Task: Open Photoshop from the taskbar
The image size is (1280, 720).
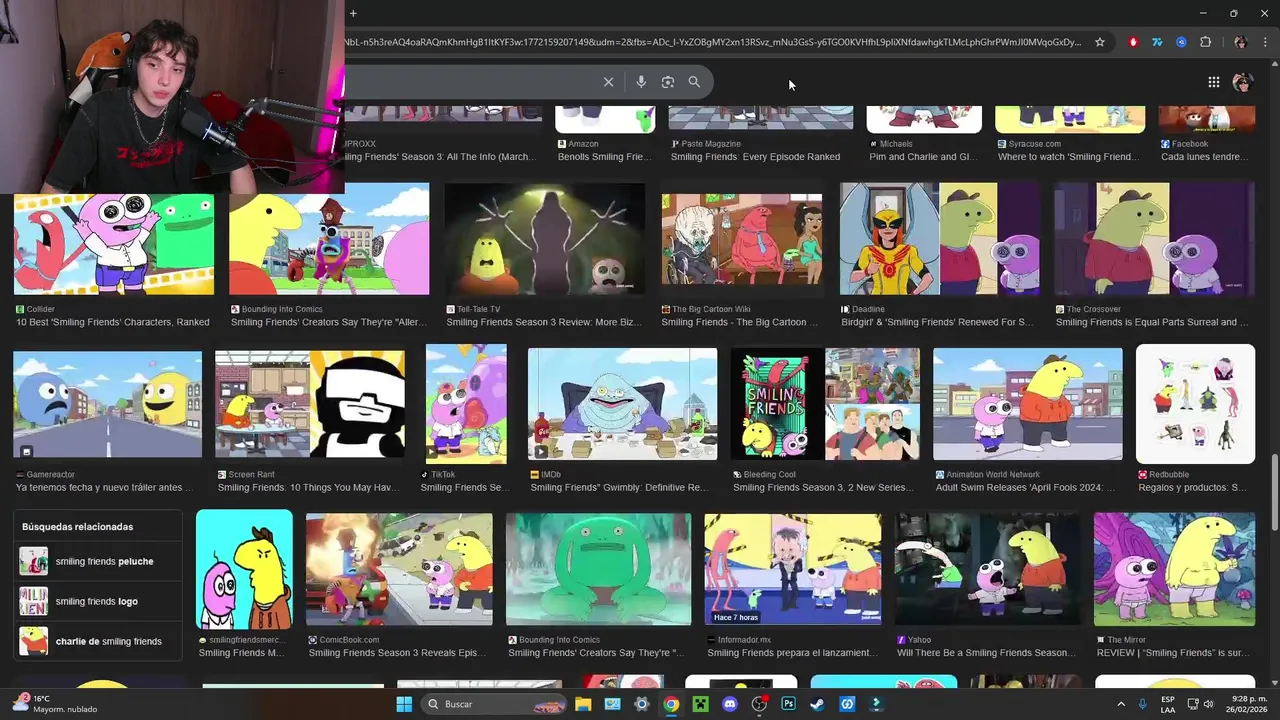Action: pos(788,704)
